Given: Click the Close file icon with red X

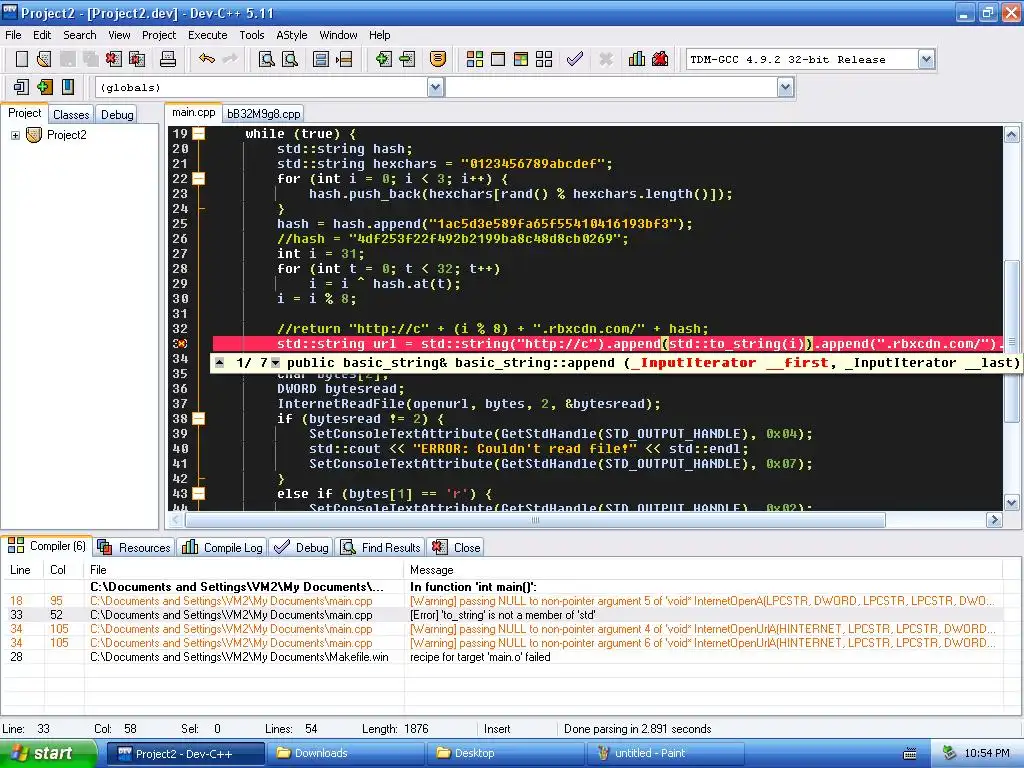Looking at the screenshot, I should [114, 59].
